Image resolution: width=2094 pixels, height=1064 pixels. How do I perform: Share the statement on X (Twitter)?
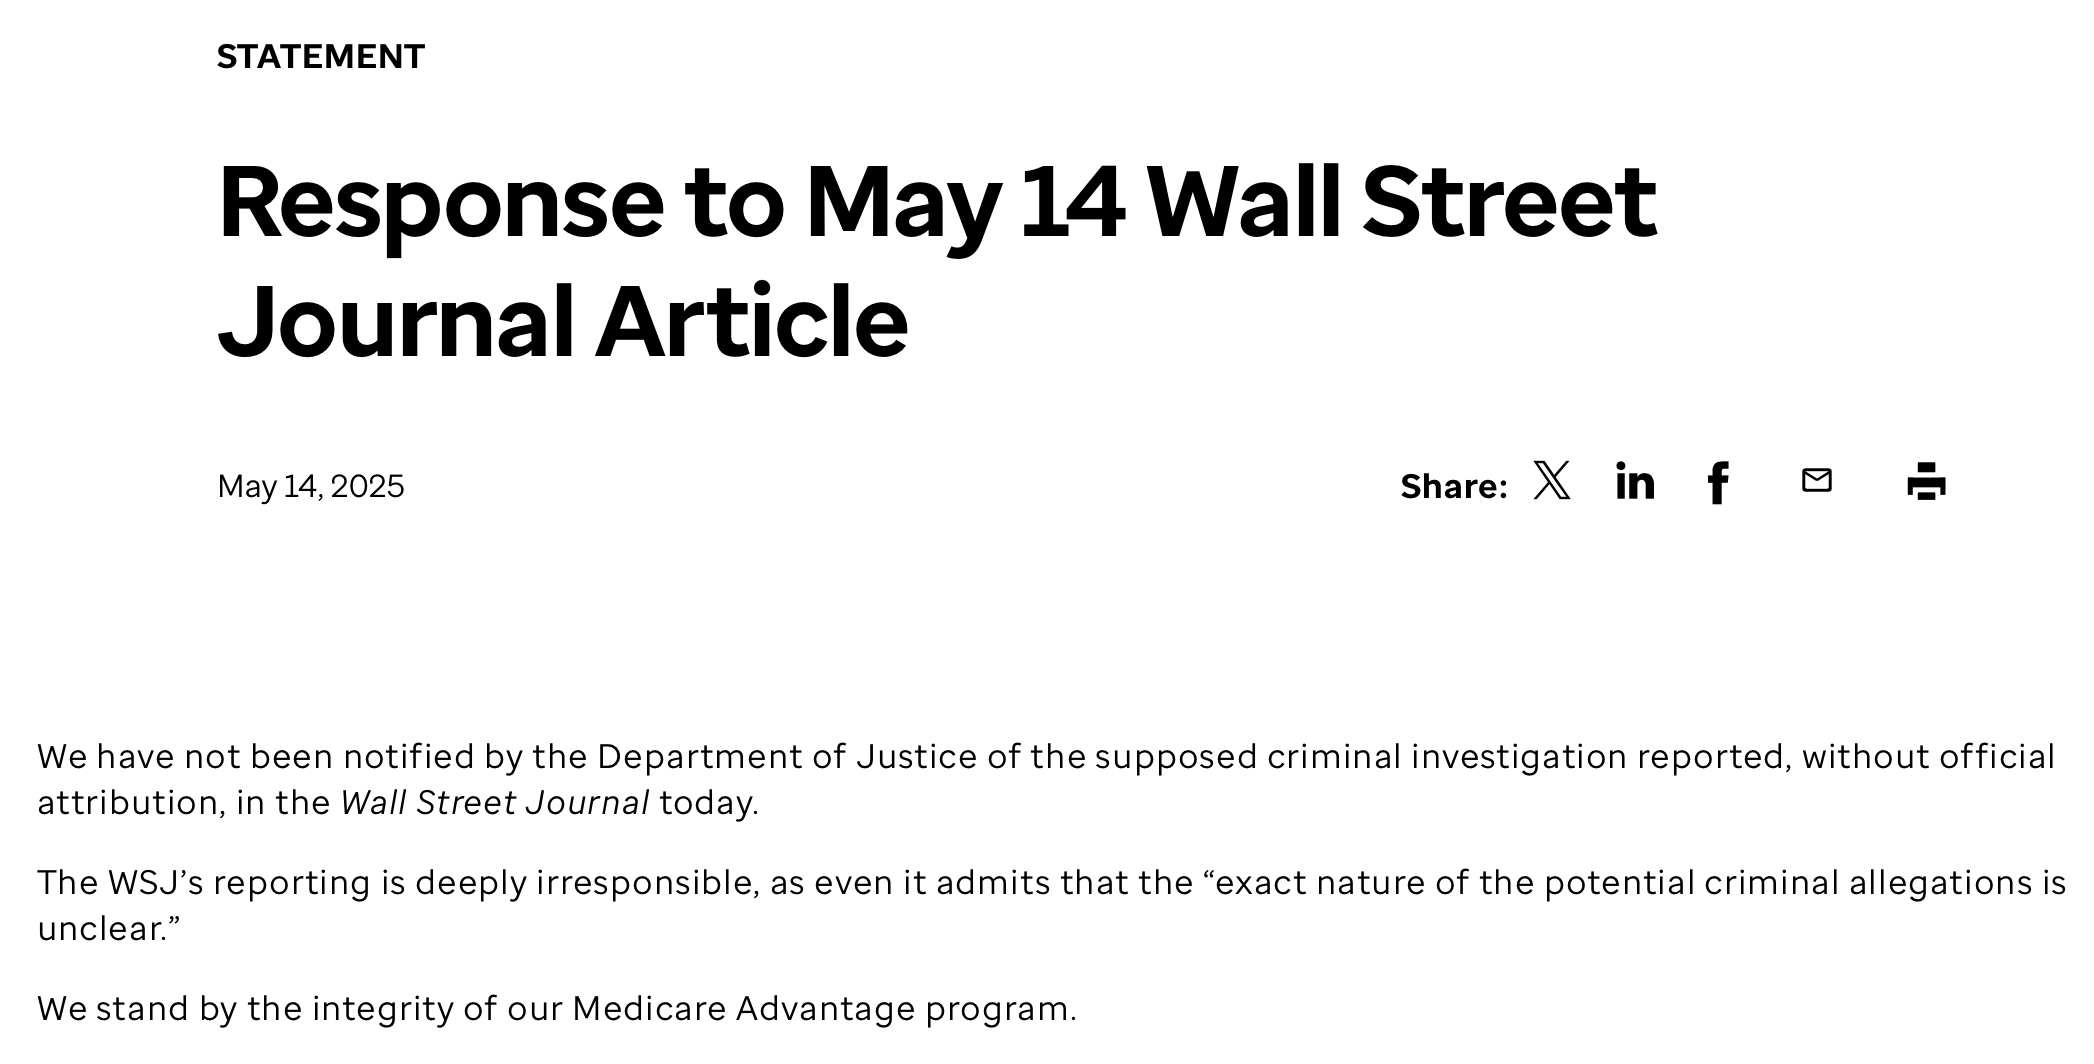click(1552, 481)
